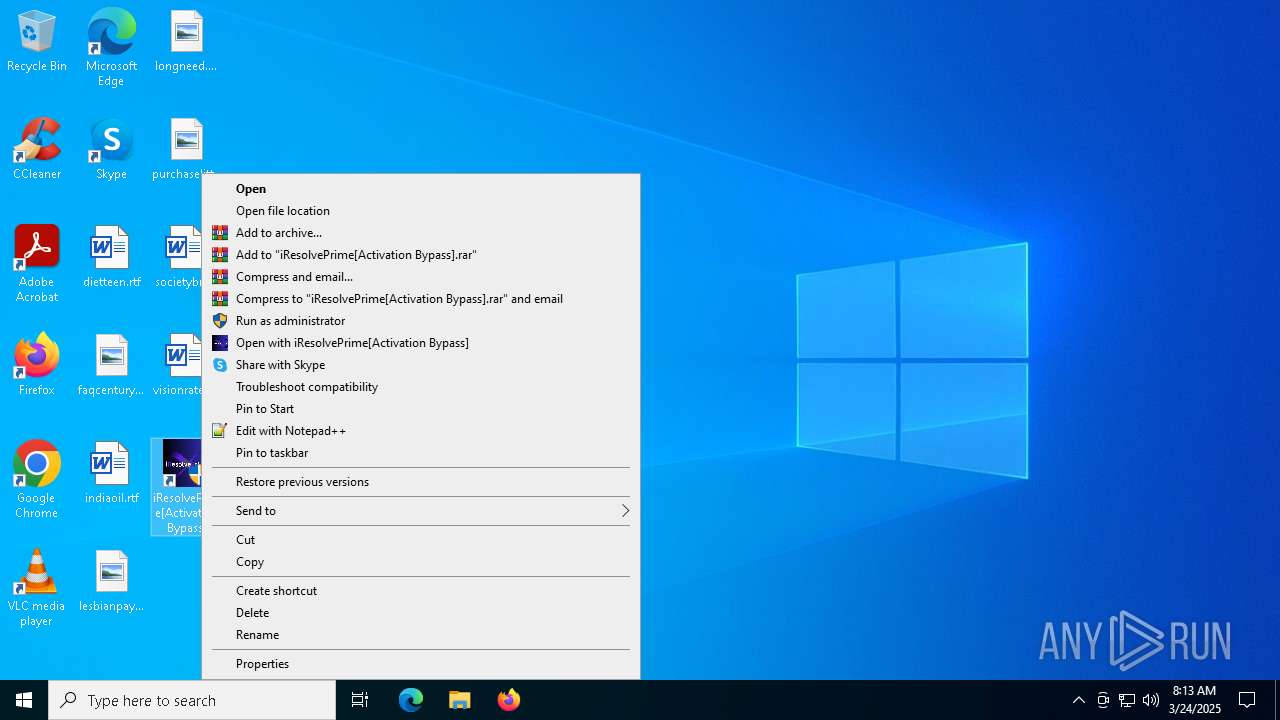Select the VLC media player shortcut
The image size is (1280, 720).
click(37, 588)
